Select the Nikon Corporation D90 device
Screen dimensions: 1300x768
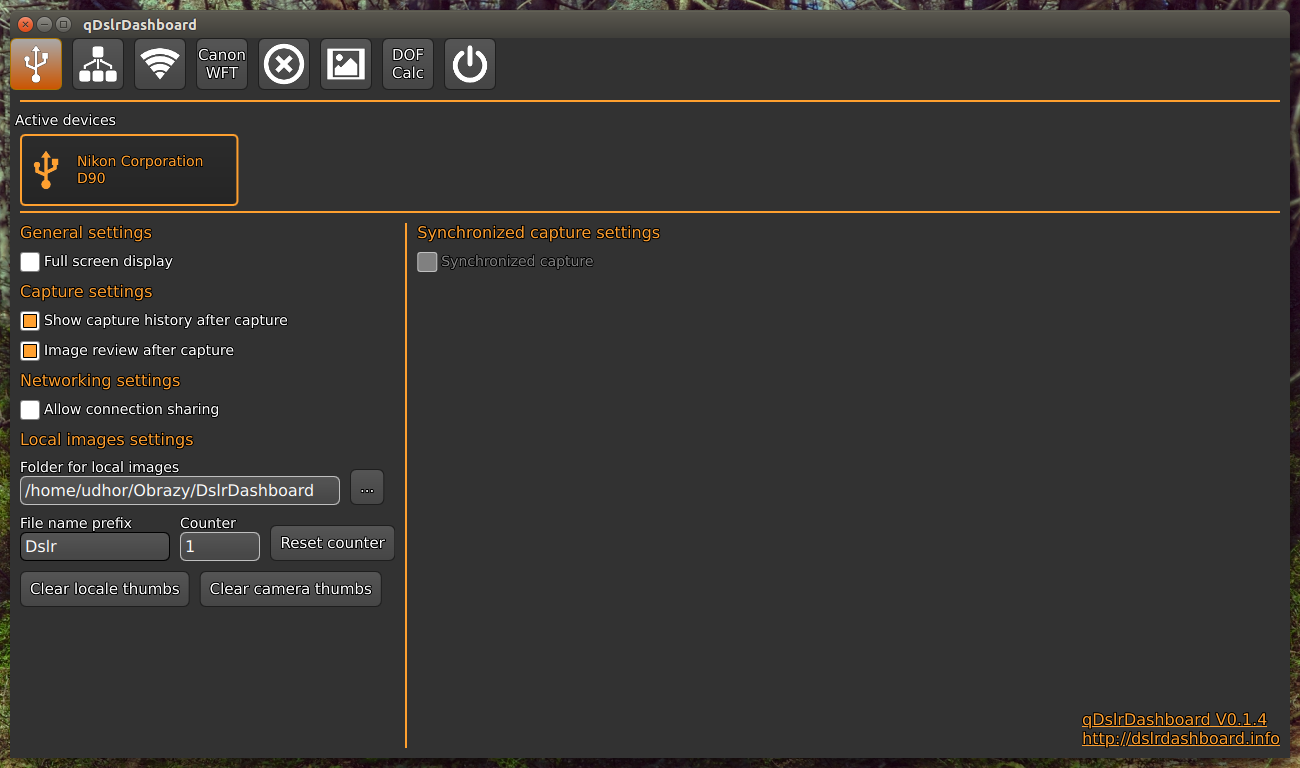pos(129,170)
